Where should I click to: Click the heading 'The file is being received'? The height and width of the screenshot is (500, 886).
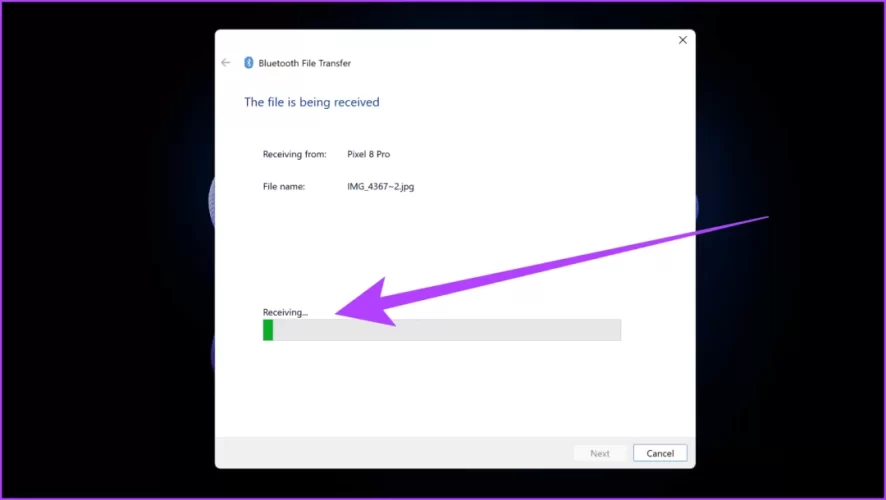(x=311, y=102)
